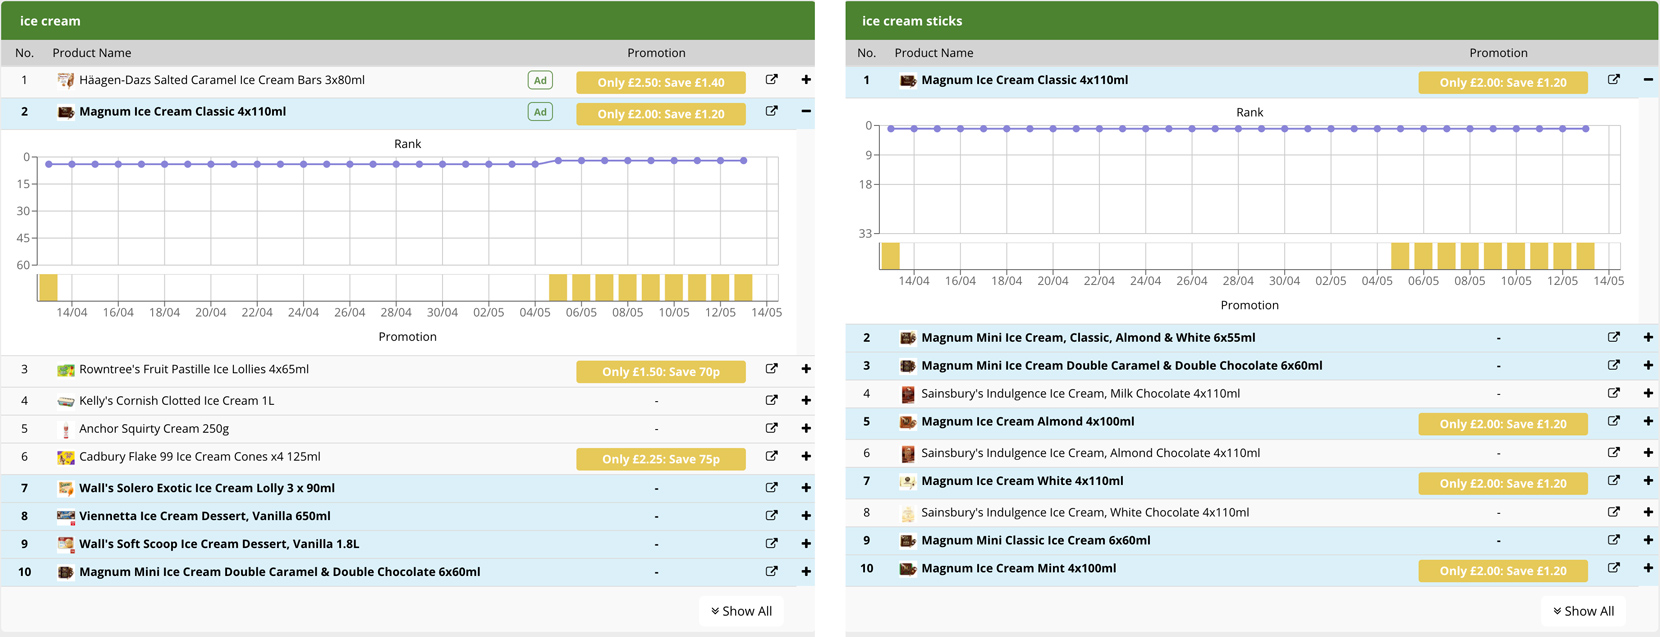
Task: Expand the Anchor Squirty Cream row
Action: point(806,428)
